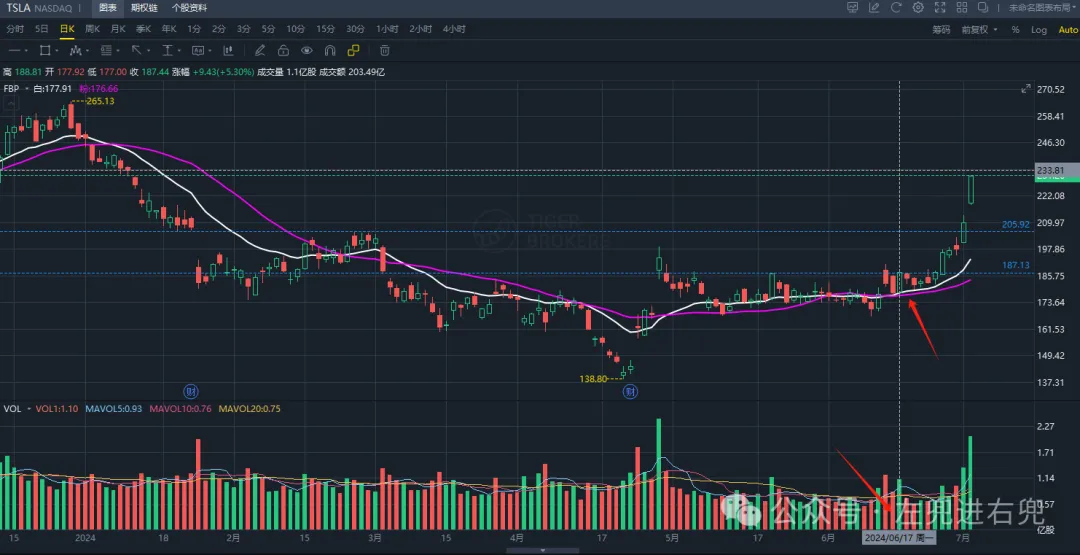The width and height of the screenshot is (1080, 555).
Task: Switch to the 期权链 tab
Action: point(144,8)
